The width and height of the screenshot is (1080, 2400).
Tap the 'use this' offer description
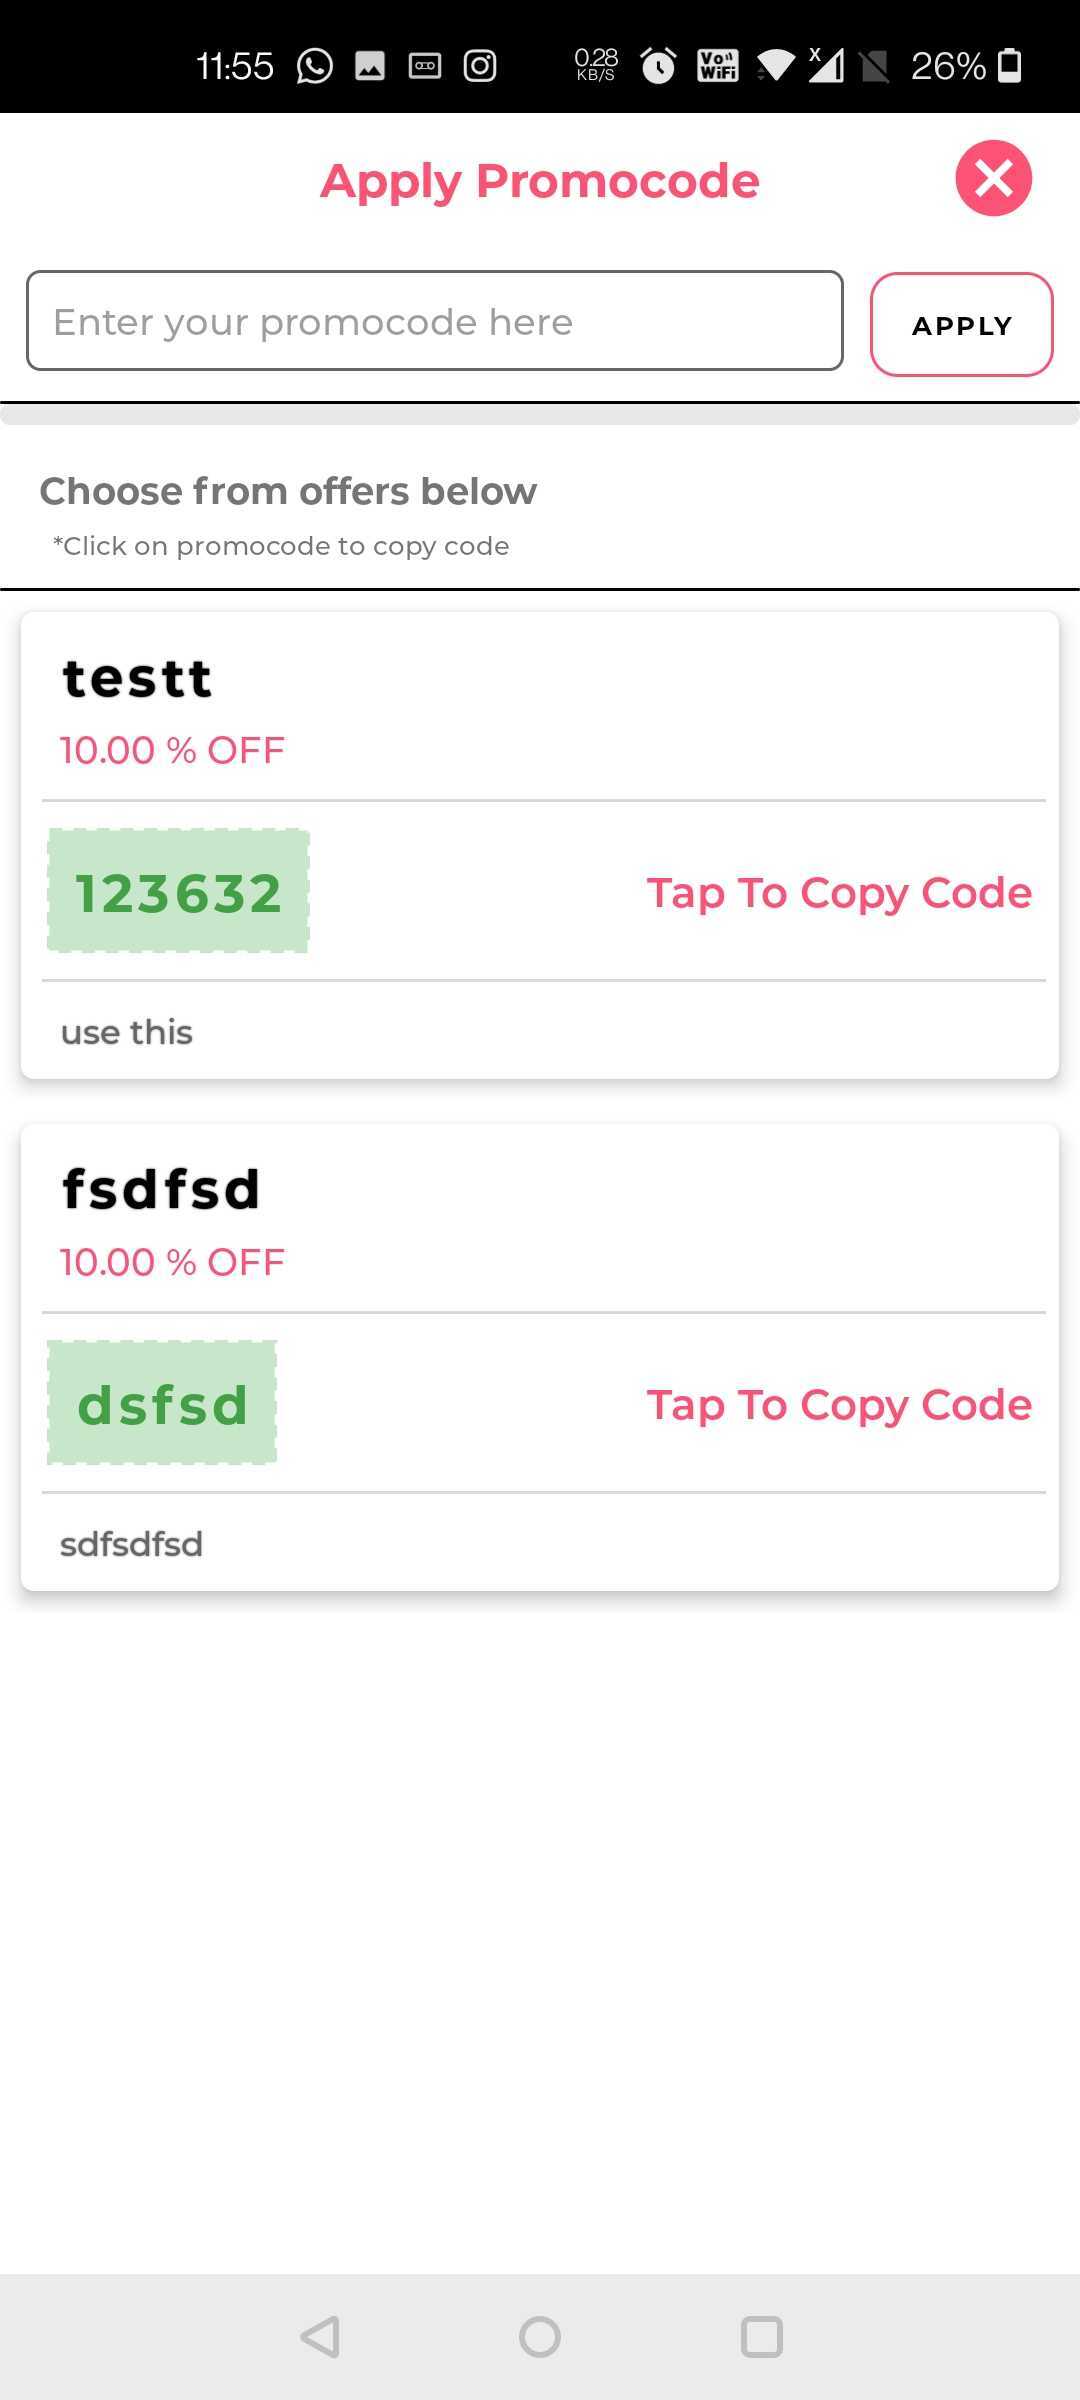click(127, 1032)
